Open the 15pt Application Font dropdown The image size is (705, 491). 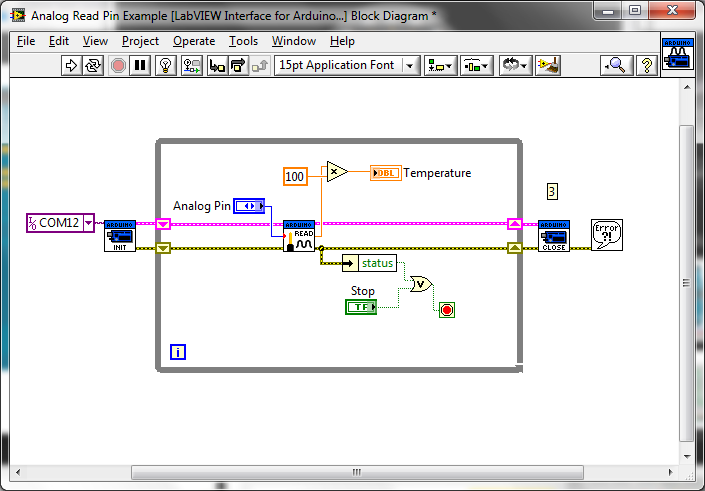[347, 66]
